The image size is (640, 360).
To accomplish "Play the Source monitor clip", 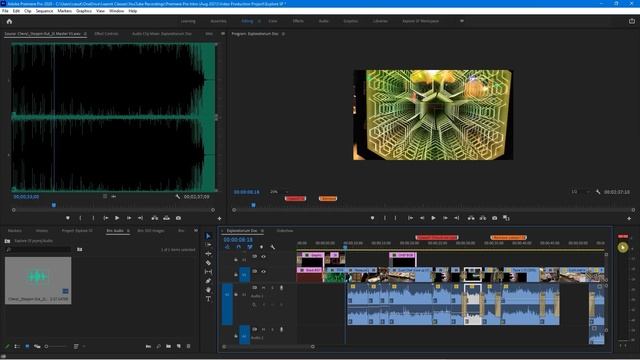I will pyautogui.click(x=117, y=218).
